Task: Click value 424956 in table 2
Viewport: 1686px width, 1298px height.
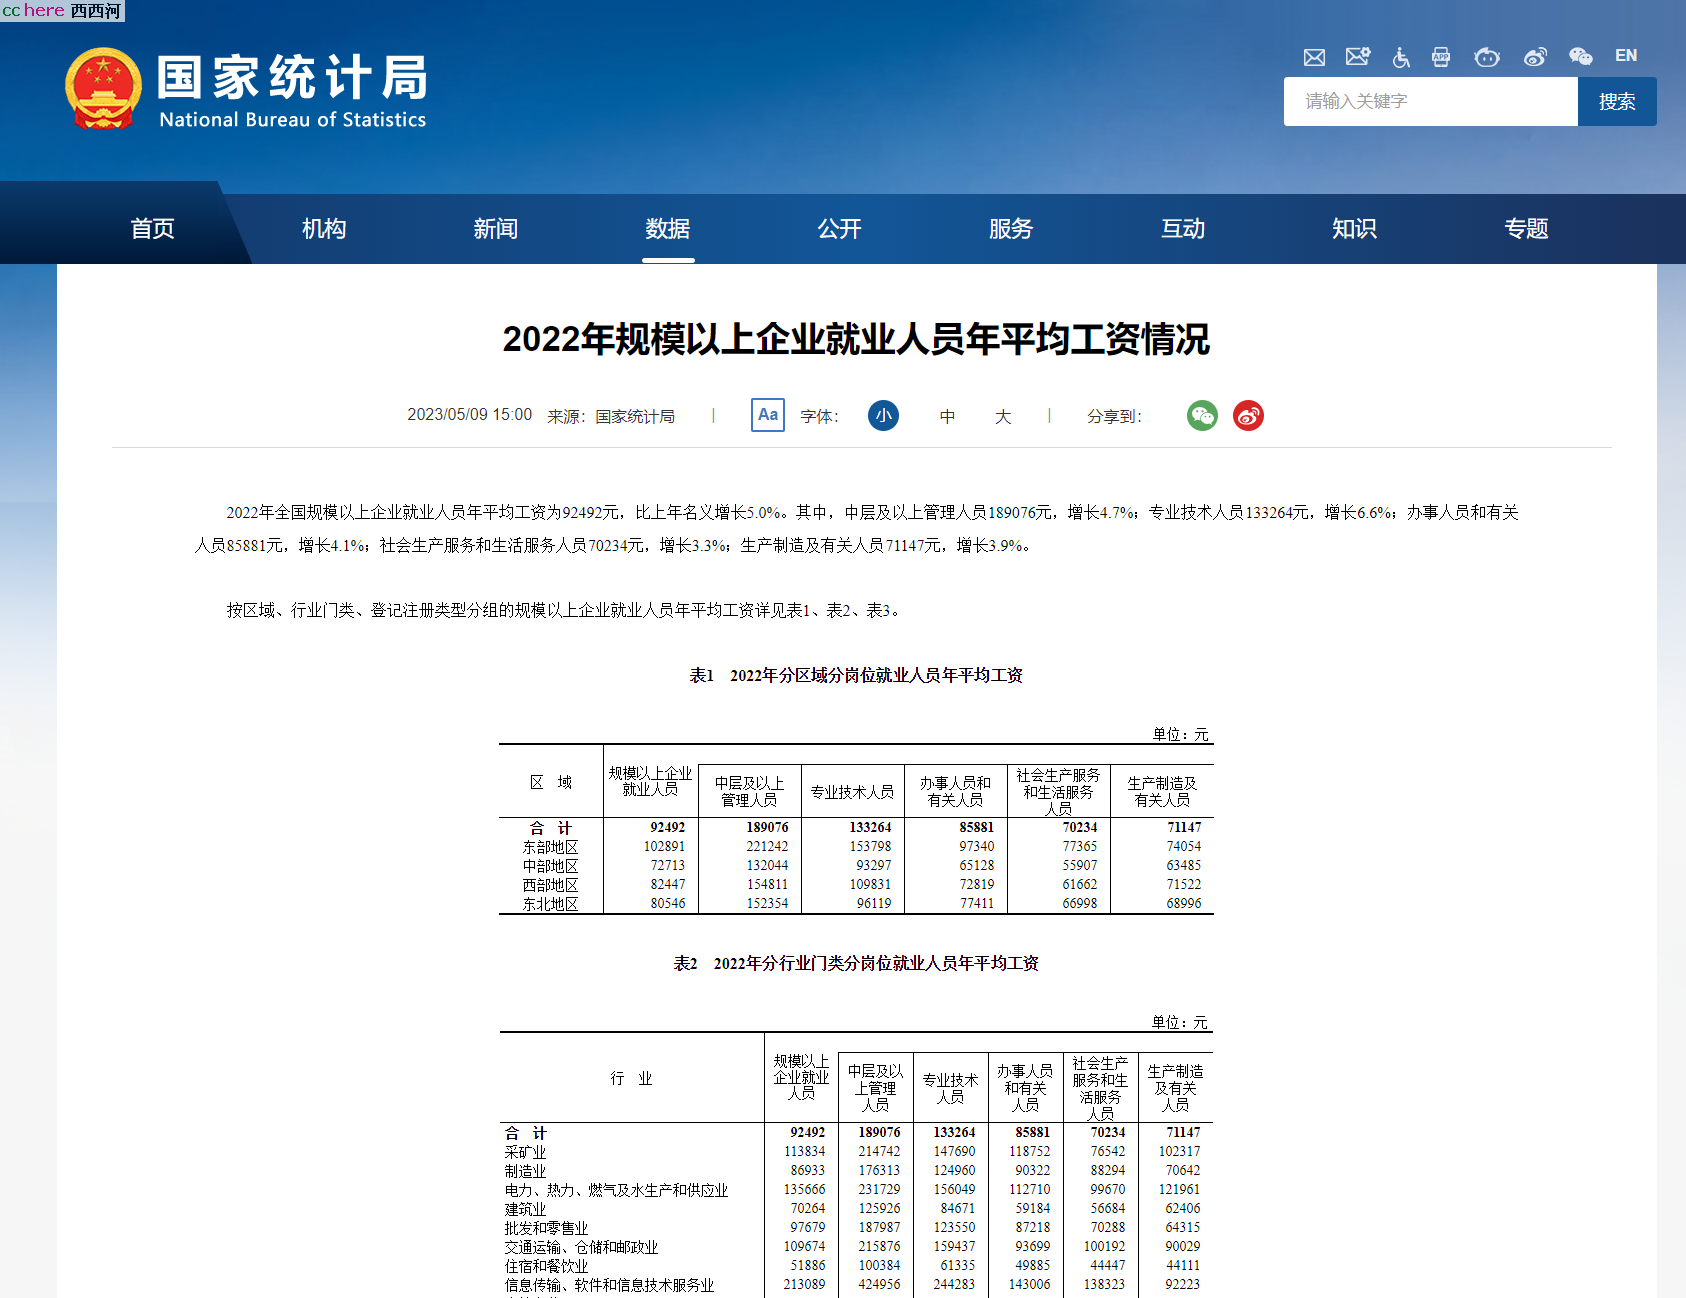Action: click(x=879, y=1285)
